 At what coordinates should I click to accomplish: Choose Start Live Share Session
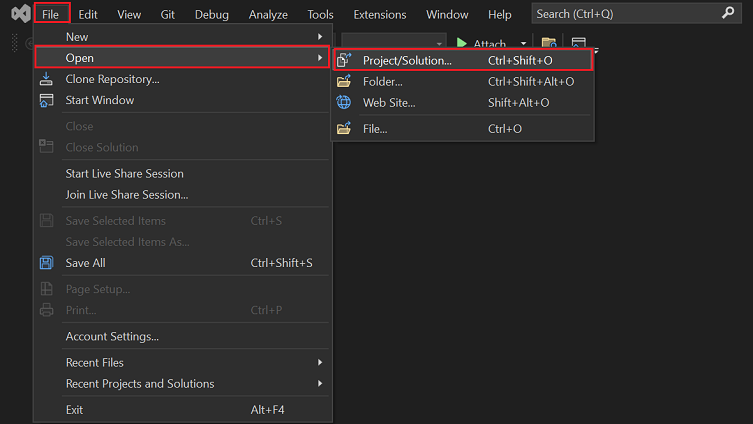pos(182,173)
